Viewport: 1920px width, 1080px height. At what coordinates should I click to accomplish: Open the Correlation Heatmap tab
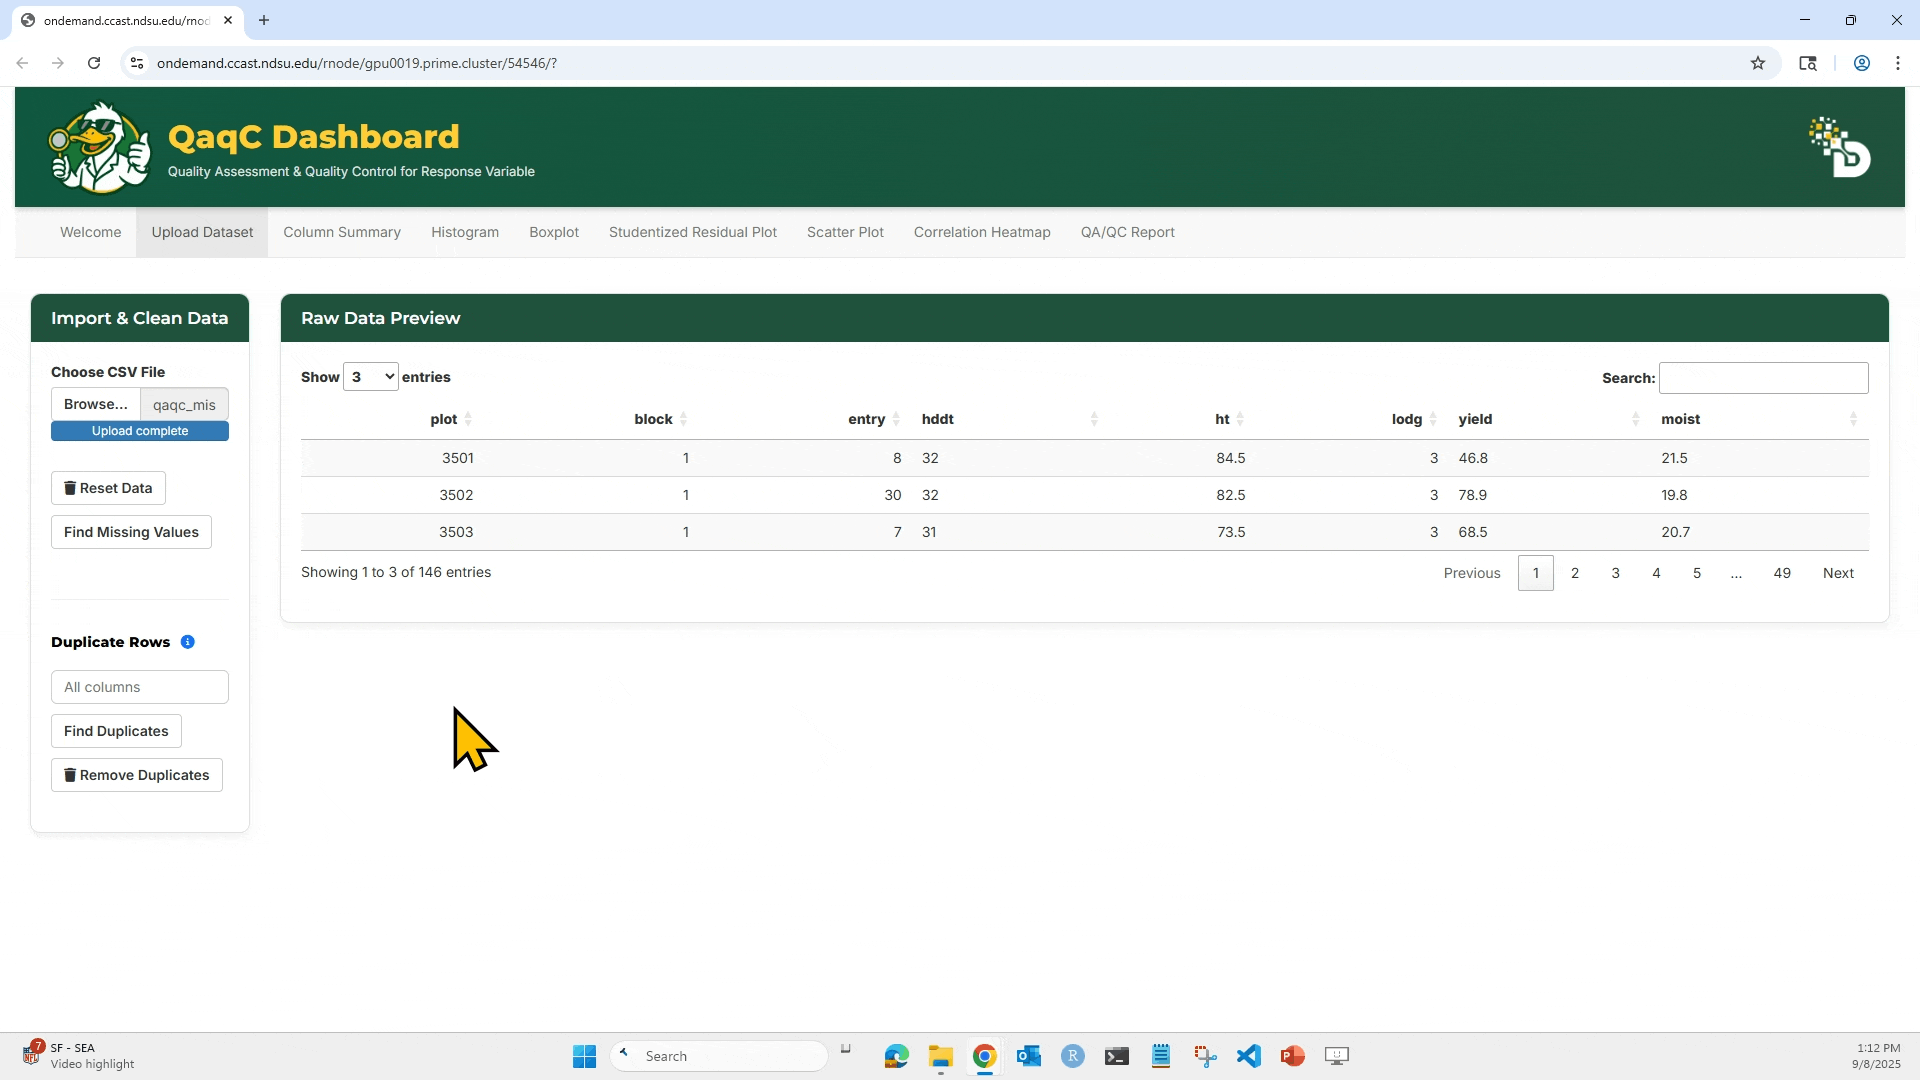[x=981, y=232]
